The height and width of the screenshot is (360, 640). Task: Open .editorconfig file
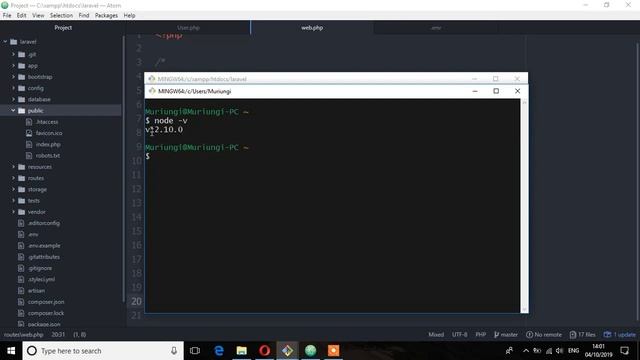click(43, 223)
